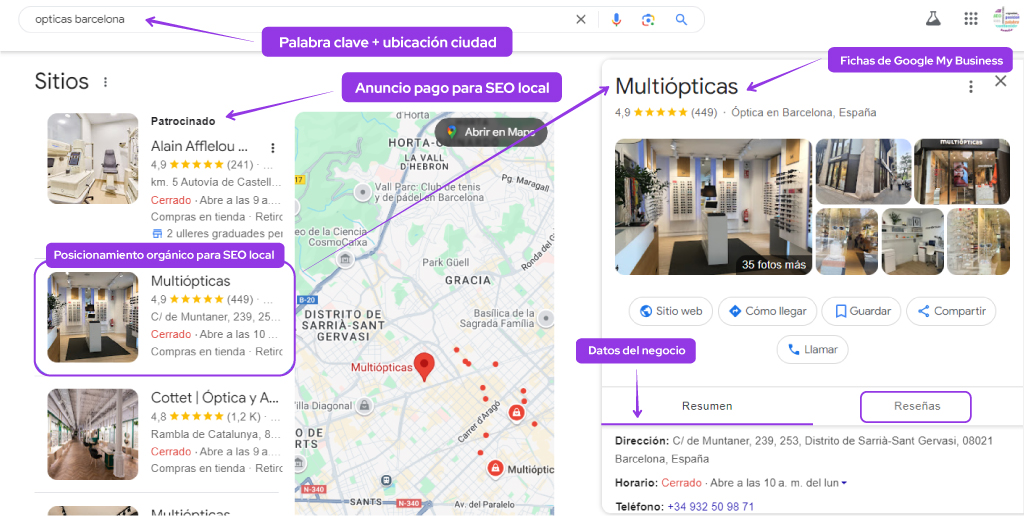Click the red Multiópticas map pin
This screenshot has width=1024, height=516.
[425, 367]
